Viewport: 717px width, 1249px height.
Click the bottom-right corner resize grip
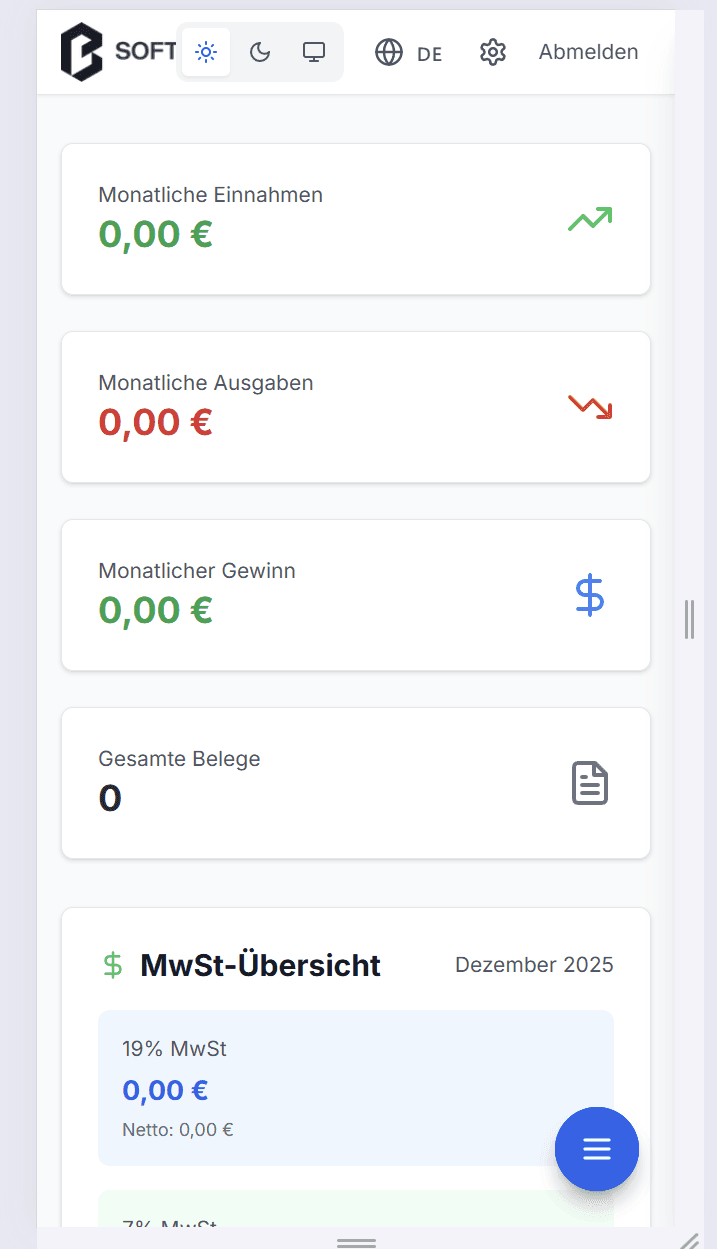pos(689,1241)
